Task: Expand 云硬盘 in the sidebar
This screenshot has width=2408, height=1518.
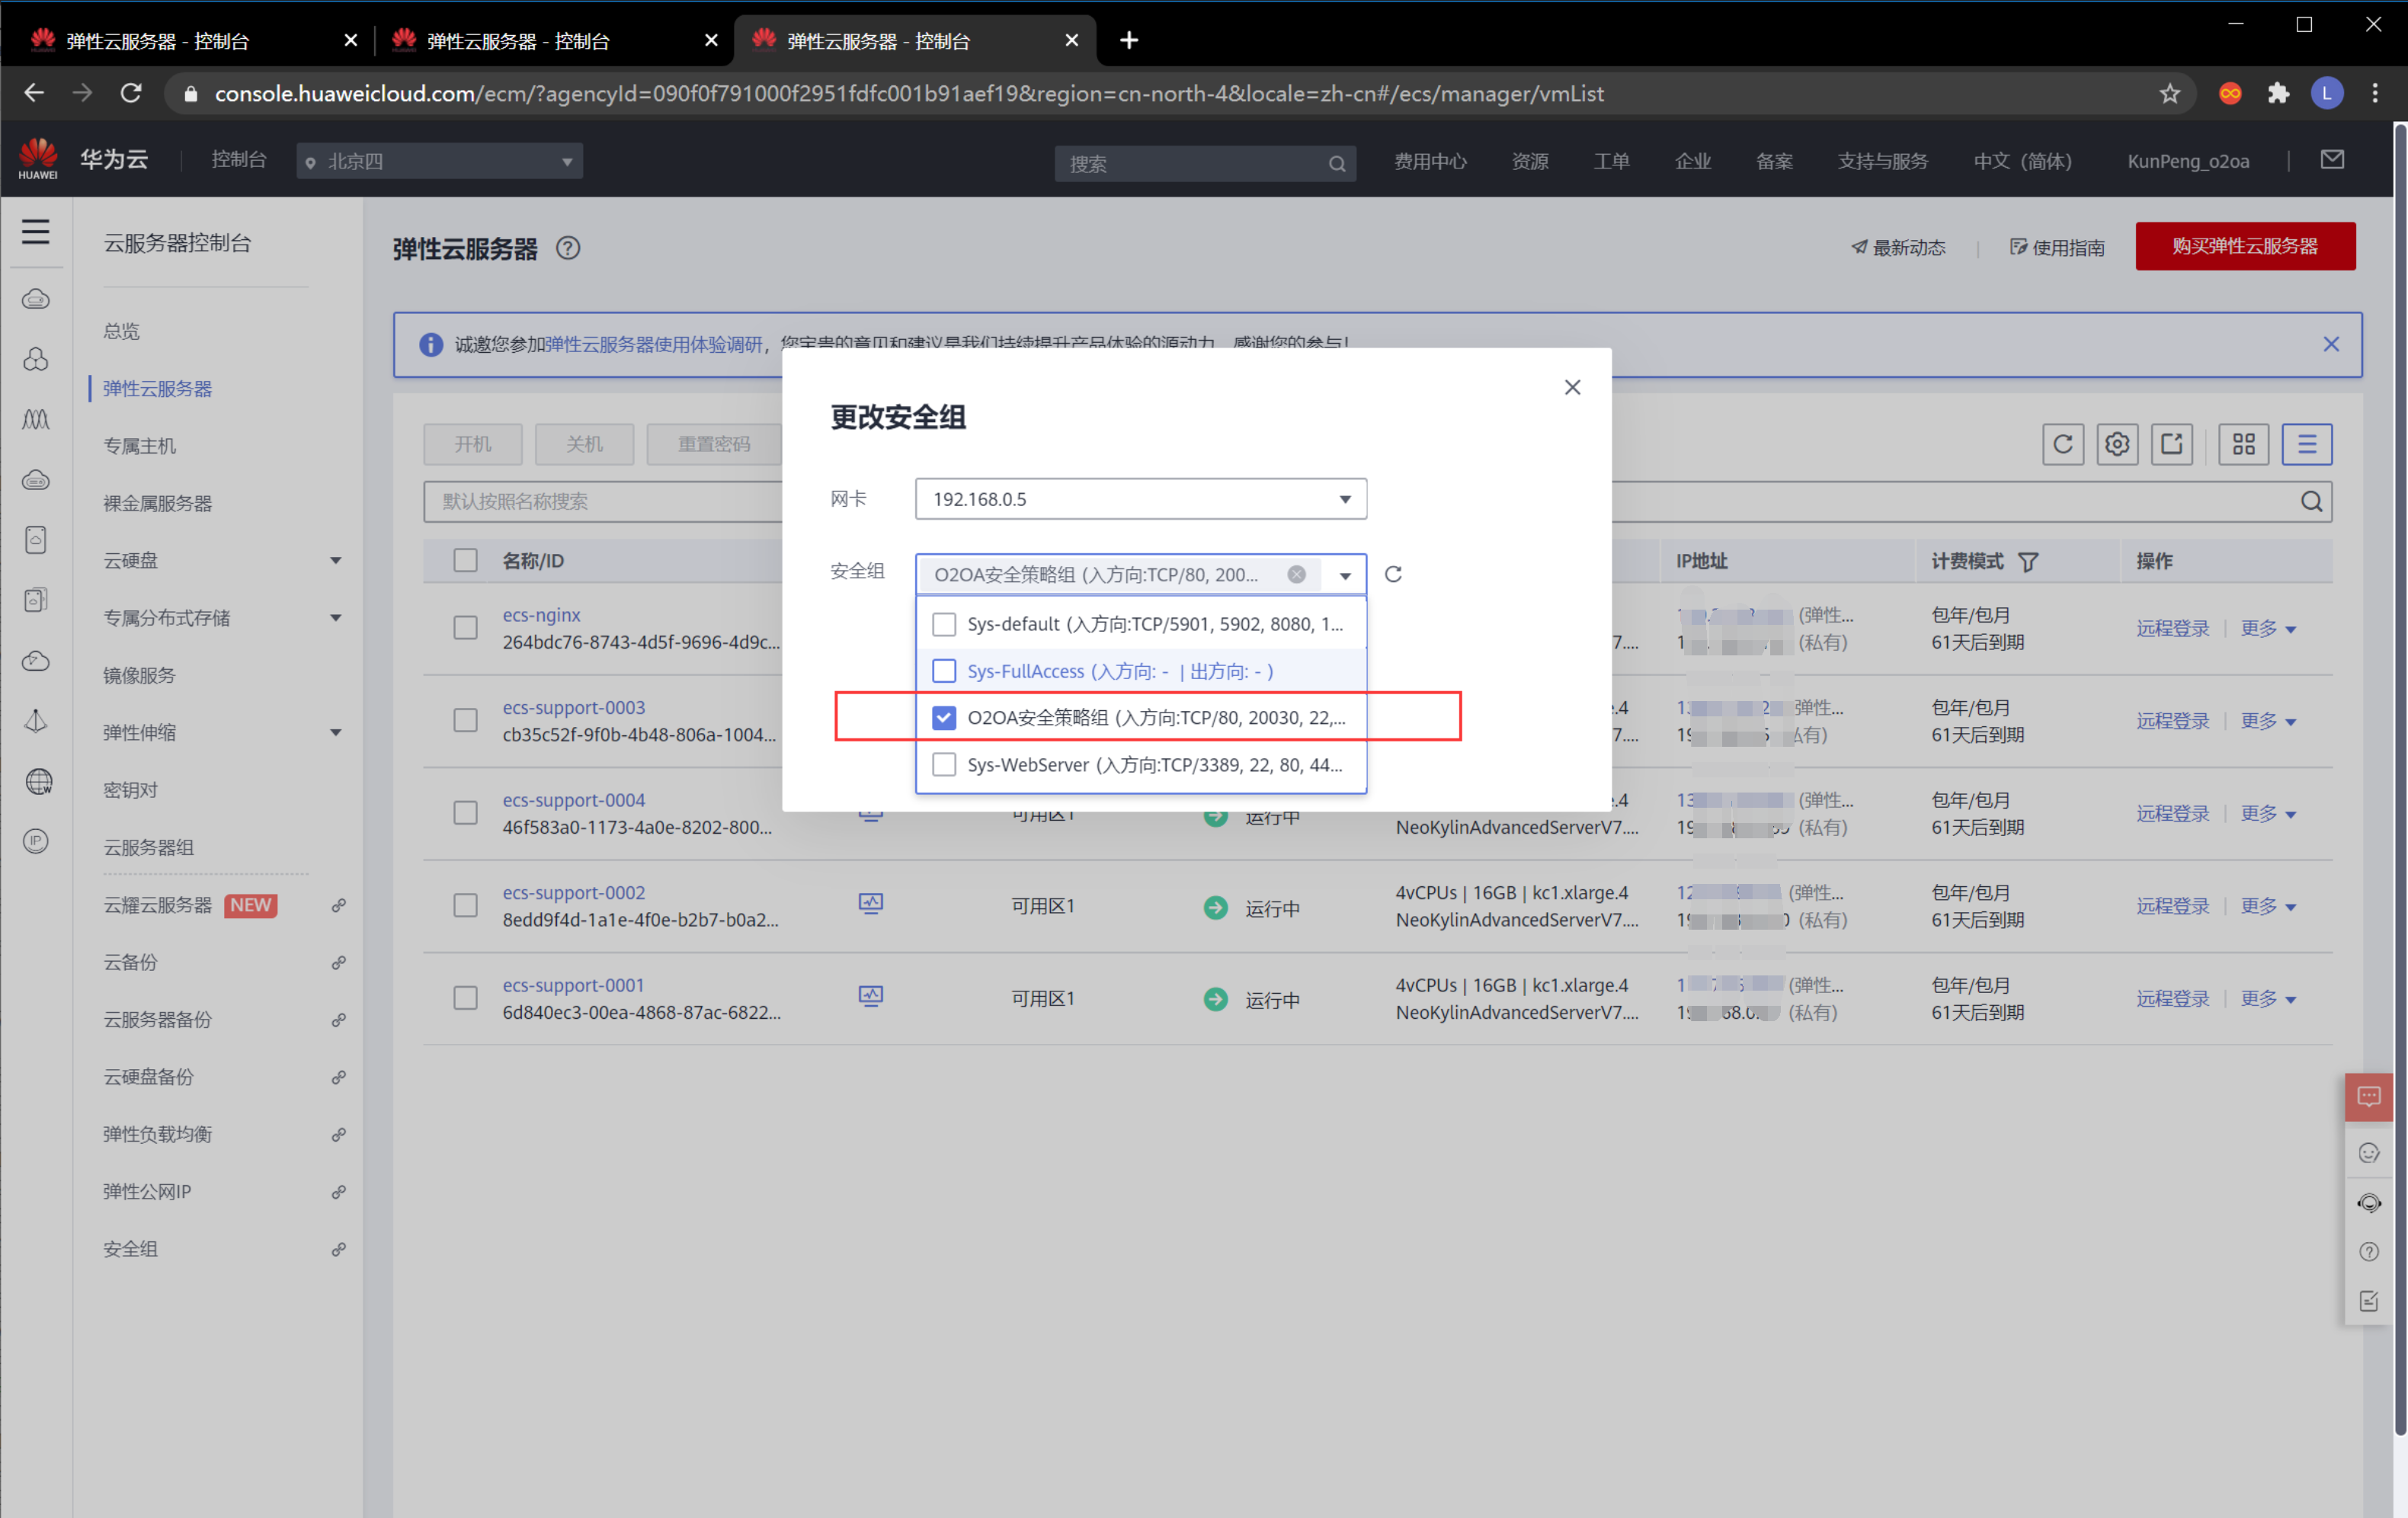Action: 336,561
